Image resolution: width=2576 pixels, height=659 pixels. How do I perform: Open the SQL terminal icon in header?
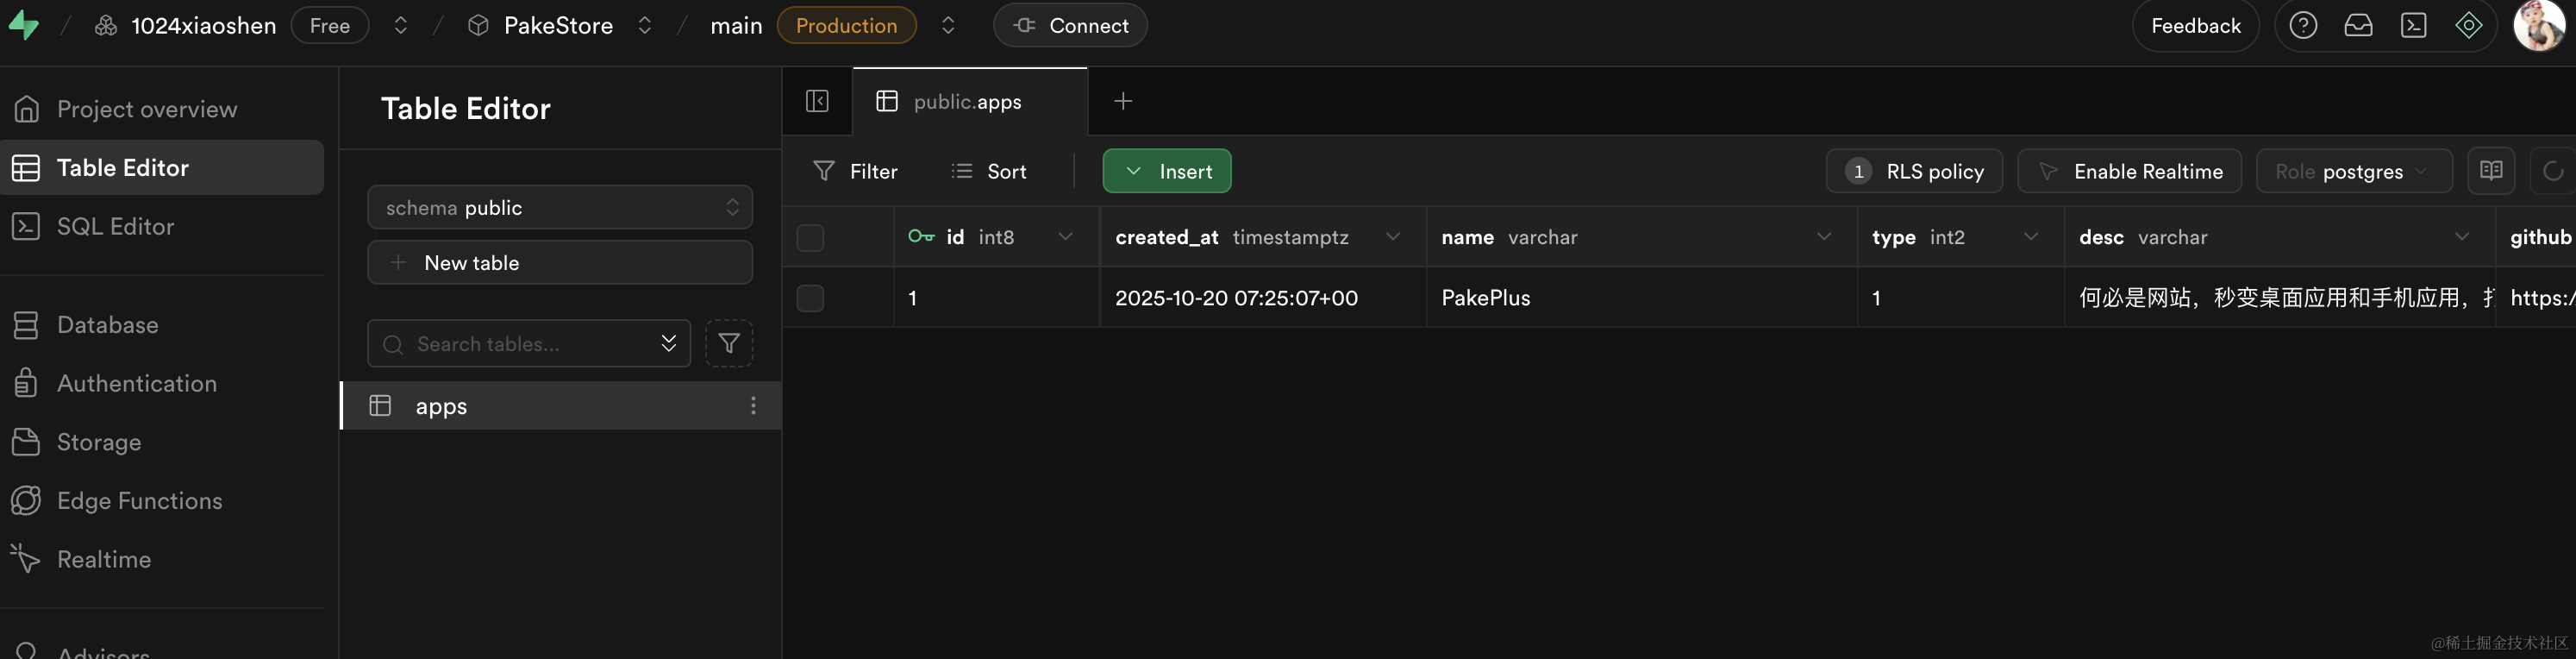2414,25
